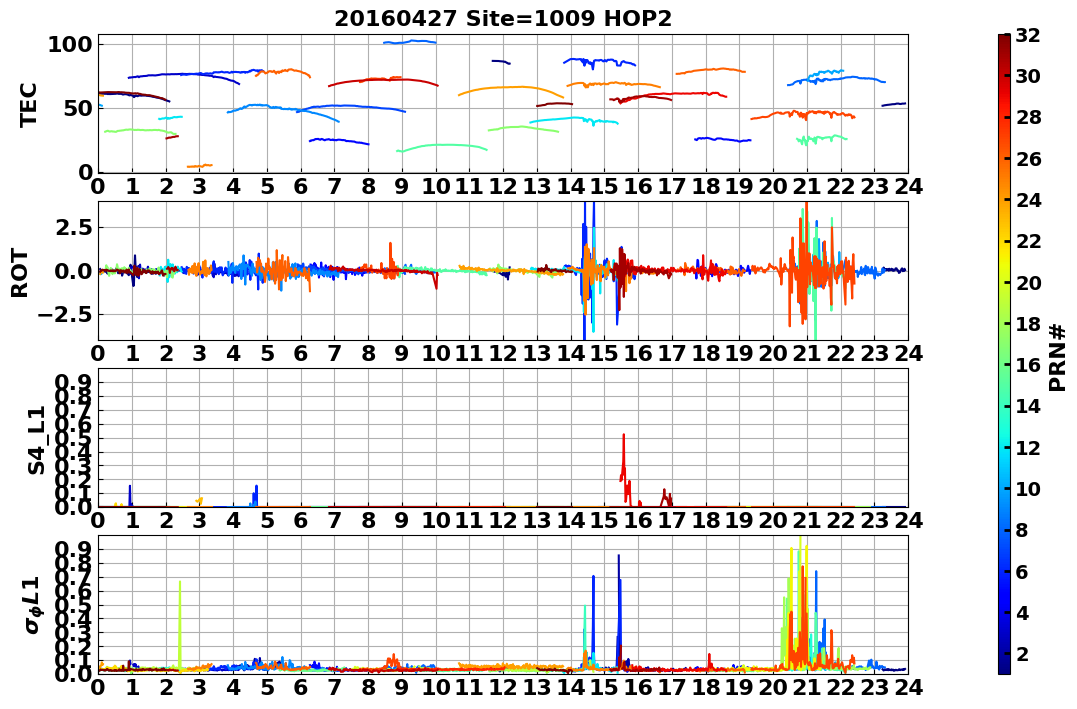Viewport: 1077px width, 709px height.
Task: Click colorbar tick value 16
Action: click(1028, 365)
